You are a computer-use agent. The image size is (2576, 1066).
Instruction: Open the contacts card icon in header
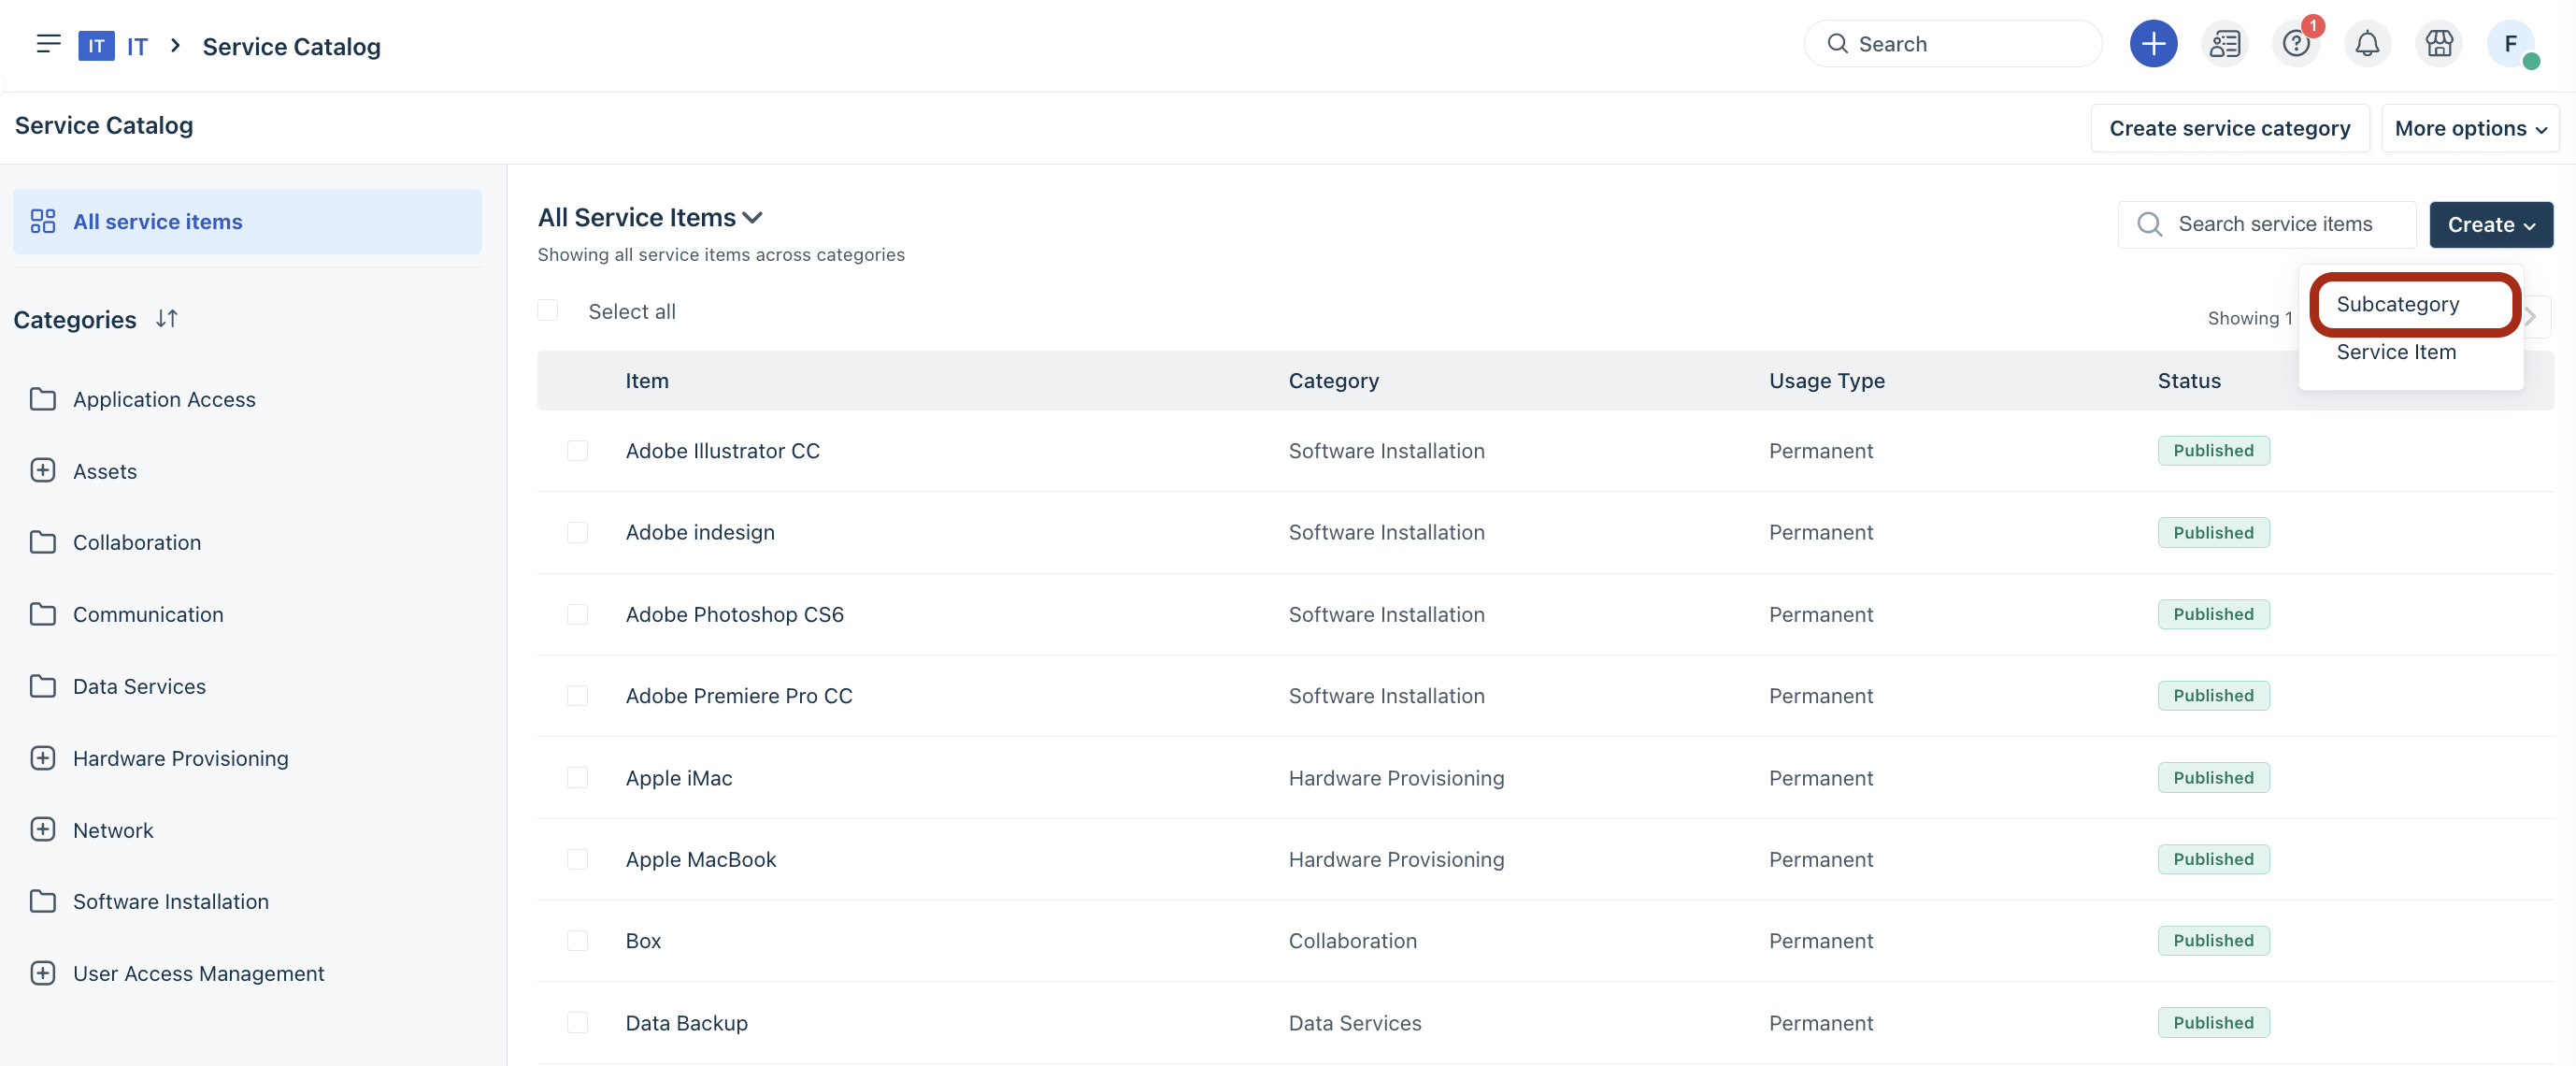click(2224, 44)
